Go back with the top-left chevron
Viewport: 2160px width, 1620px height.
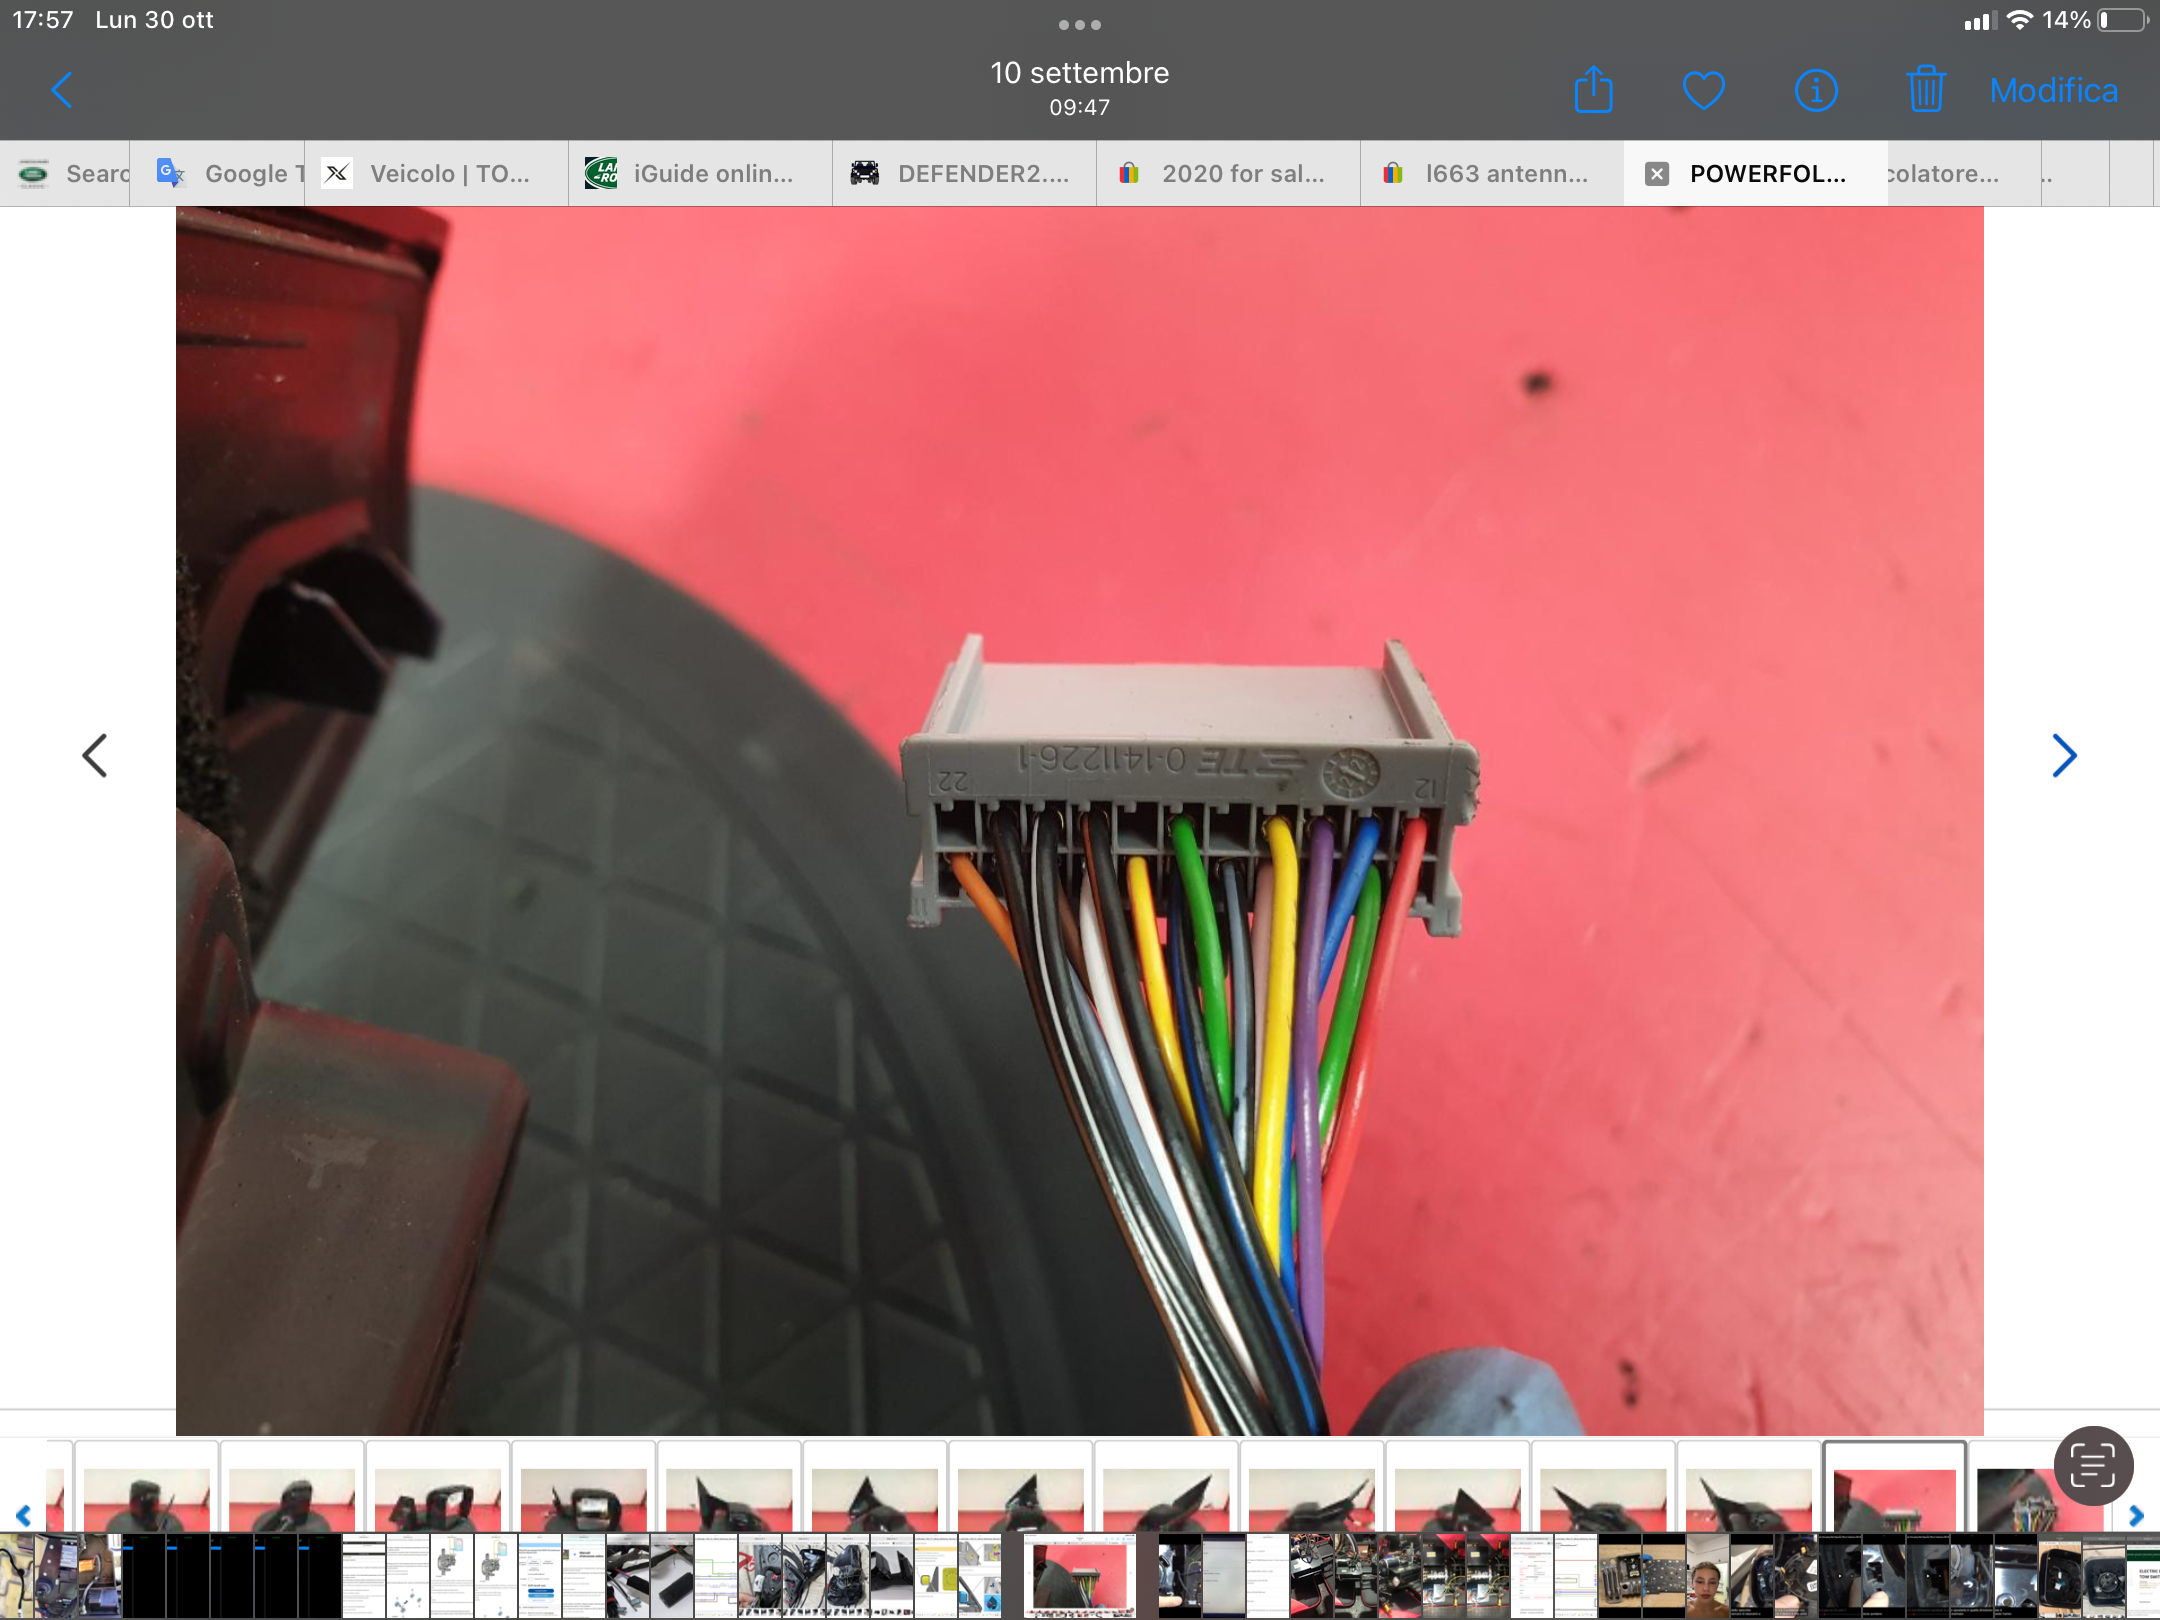62,90
